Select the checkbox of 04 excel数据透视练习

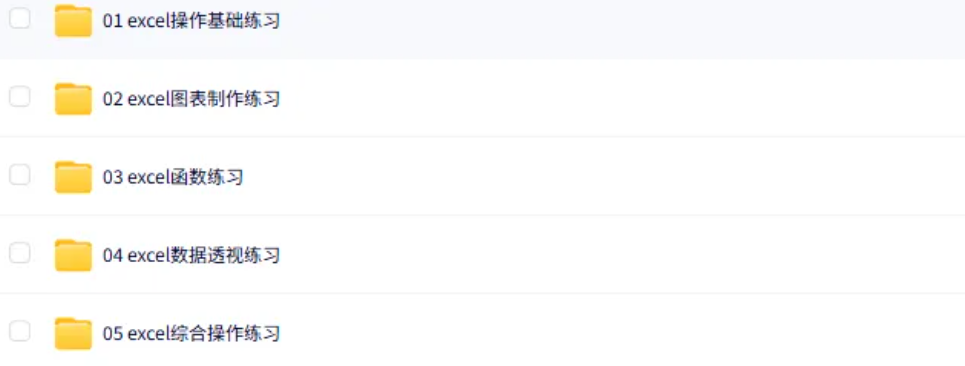pyautogui.click(x=20, y=253)
